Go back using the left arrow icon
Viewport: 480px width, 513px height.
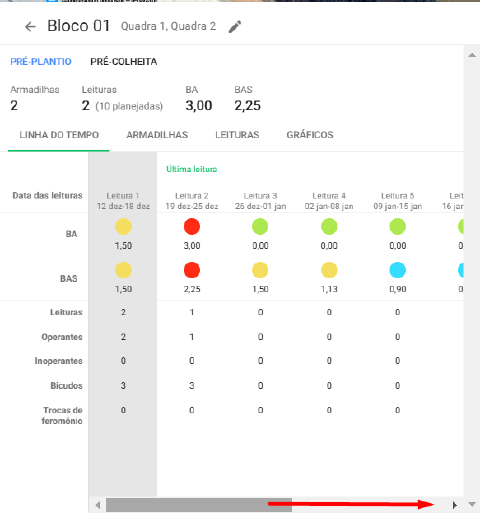click(x=30, y=26)
